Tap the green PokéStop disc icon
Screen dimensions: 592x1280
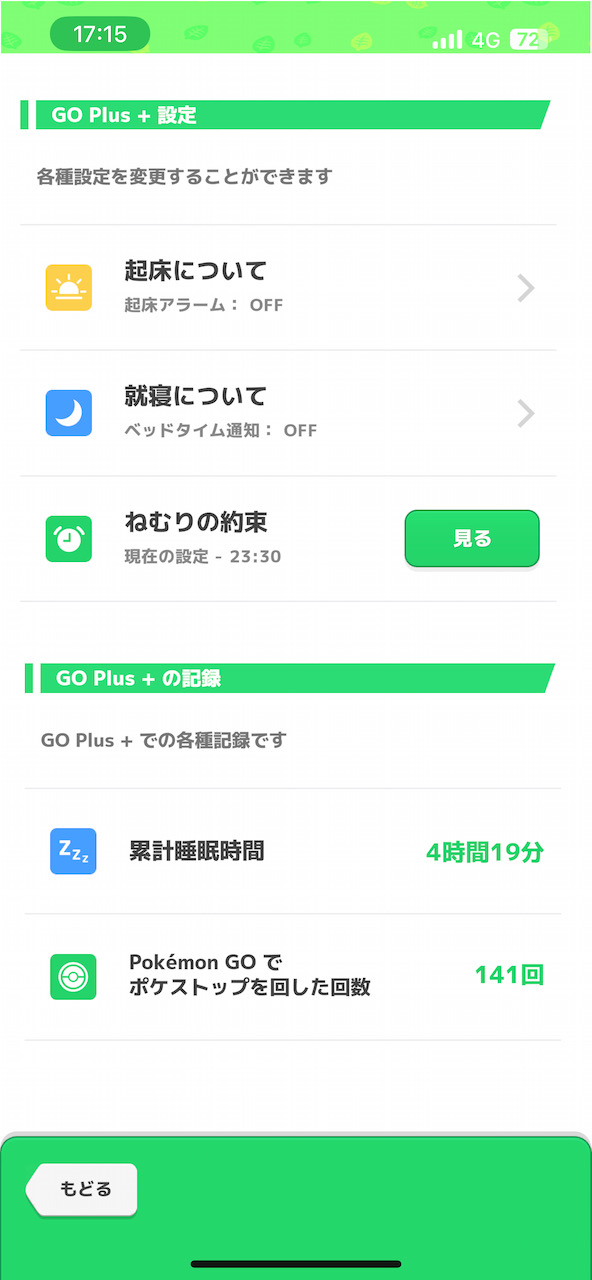pos(73,977)
